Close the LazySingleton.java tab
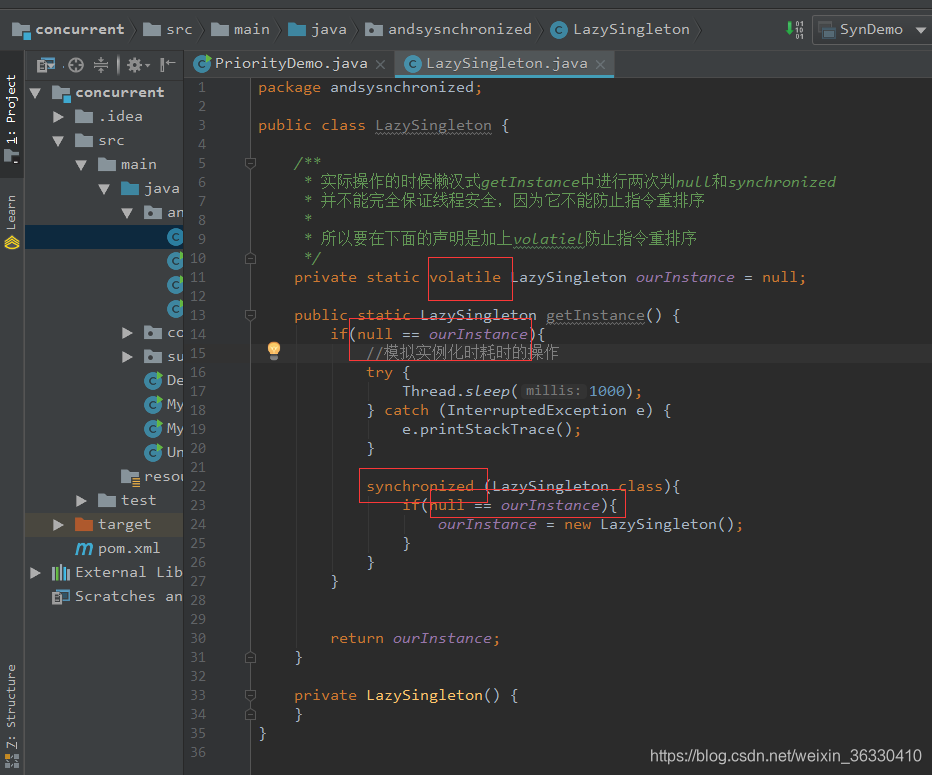 point(601,64)
